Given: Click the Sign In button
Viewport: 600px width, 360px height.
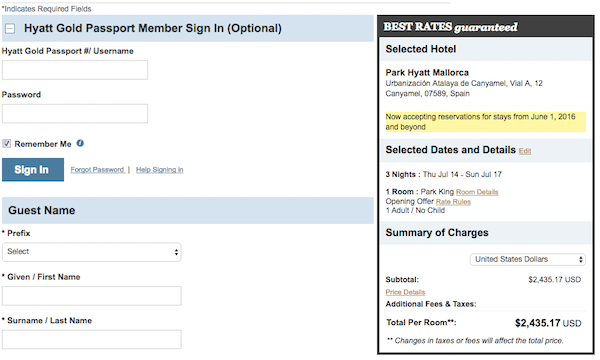Looking at the screenshot, I should (33, 169).
